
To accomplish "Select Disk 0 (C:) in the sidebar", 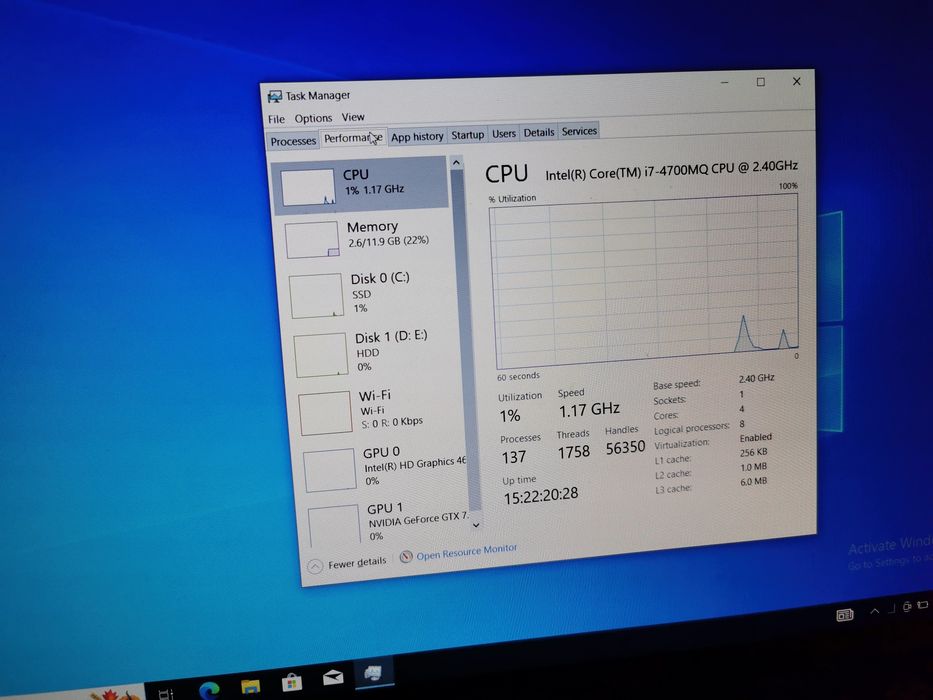I will pyautogui.click(x=369, y=293).
